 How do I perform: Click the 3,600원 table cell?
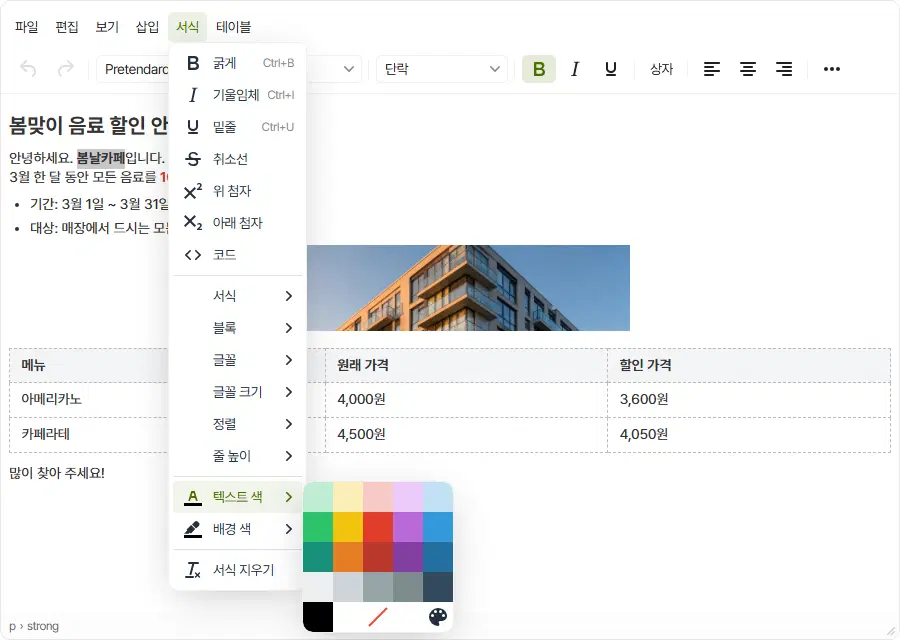(x=749, y=399)
